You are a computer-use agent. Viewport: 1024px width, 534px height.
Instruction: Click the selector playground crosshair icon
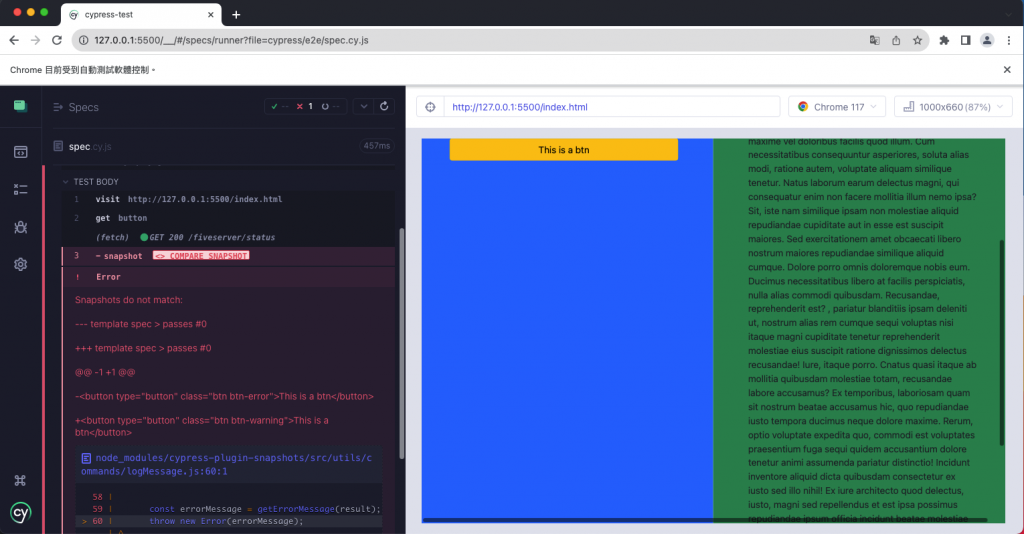430,107
